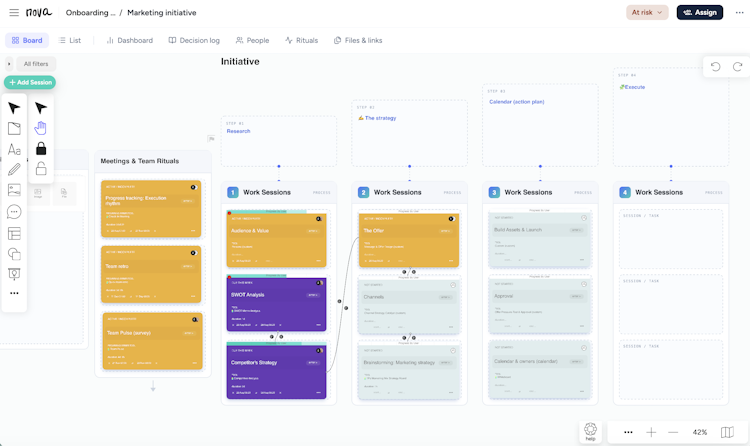Open the minimap icon beside zoom level
Image resolution: width=750 pixels, height=446 pixels.
click(x=727, y=432)
